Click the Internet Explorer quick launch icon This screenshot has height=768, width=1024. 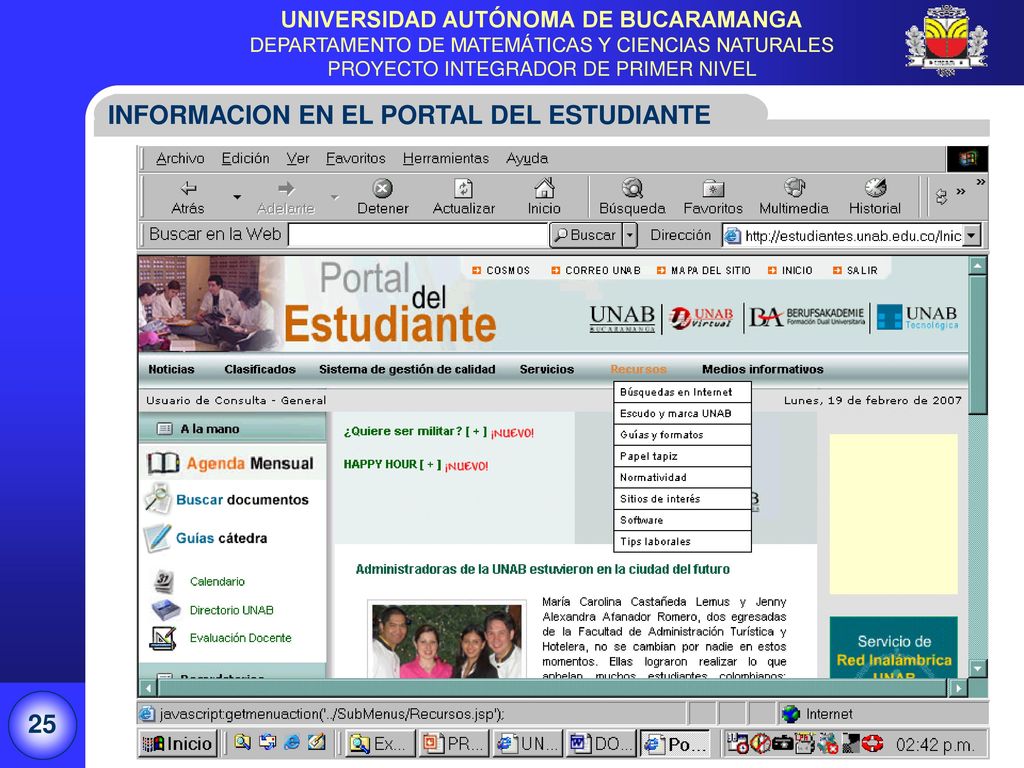pos(292,743)
